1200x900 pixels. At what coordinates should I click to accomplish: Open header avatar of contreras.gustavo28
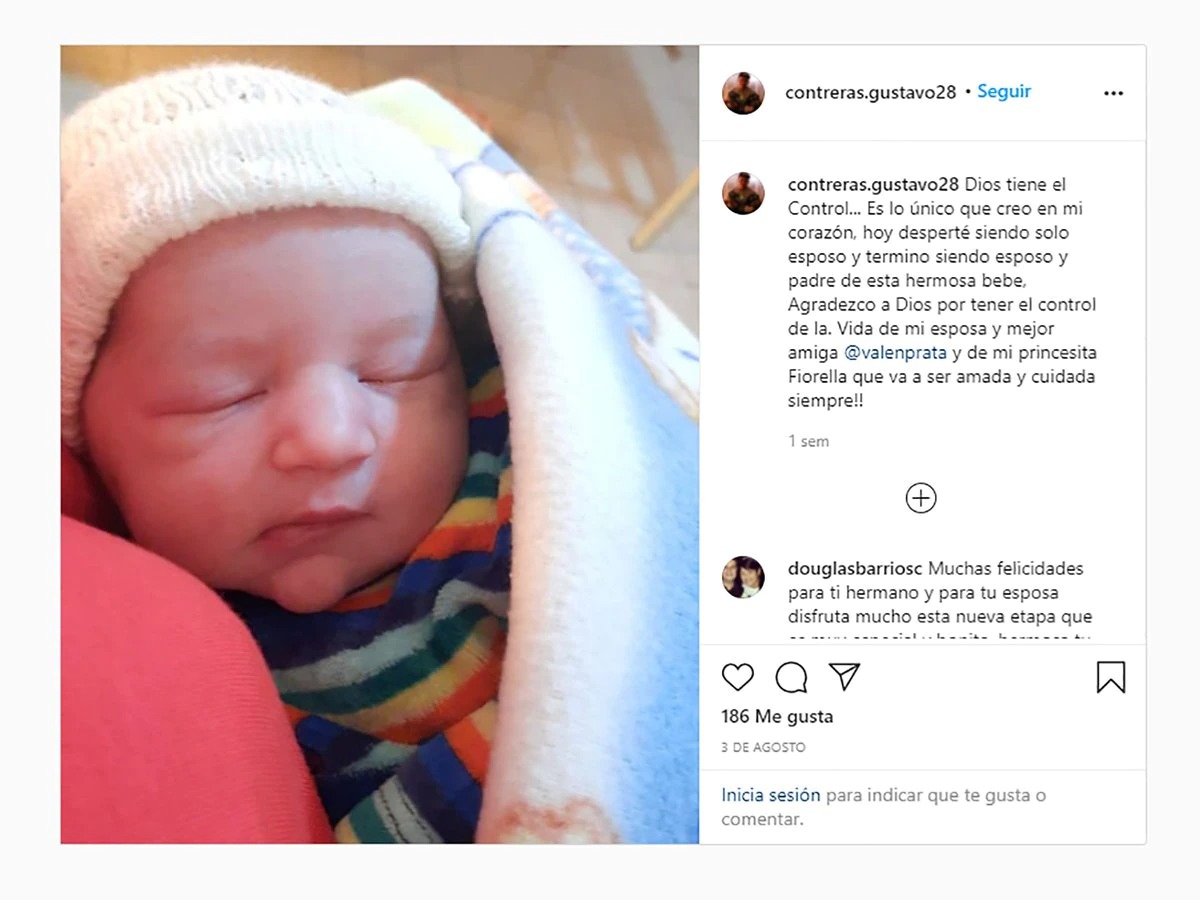coord(743,93)
